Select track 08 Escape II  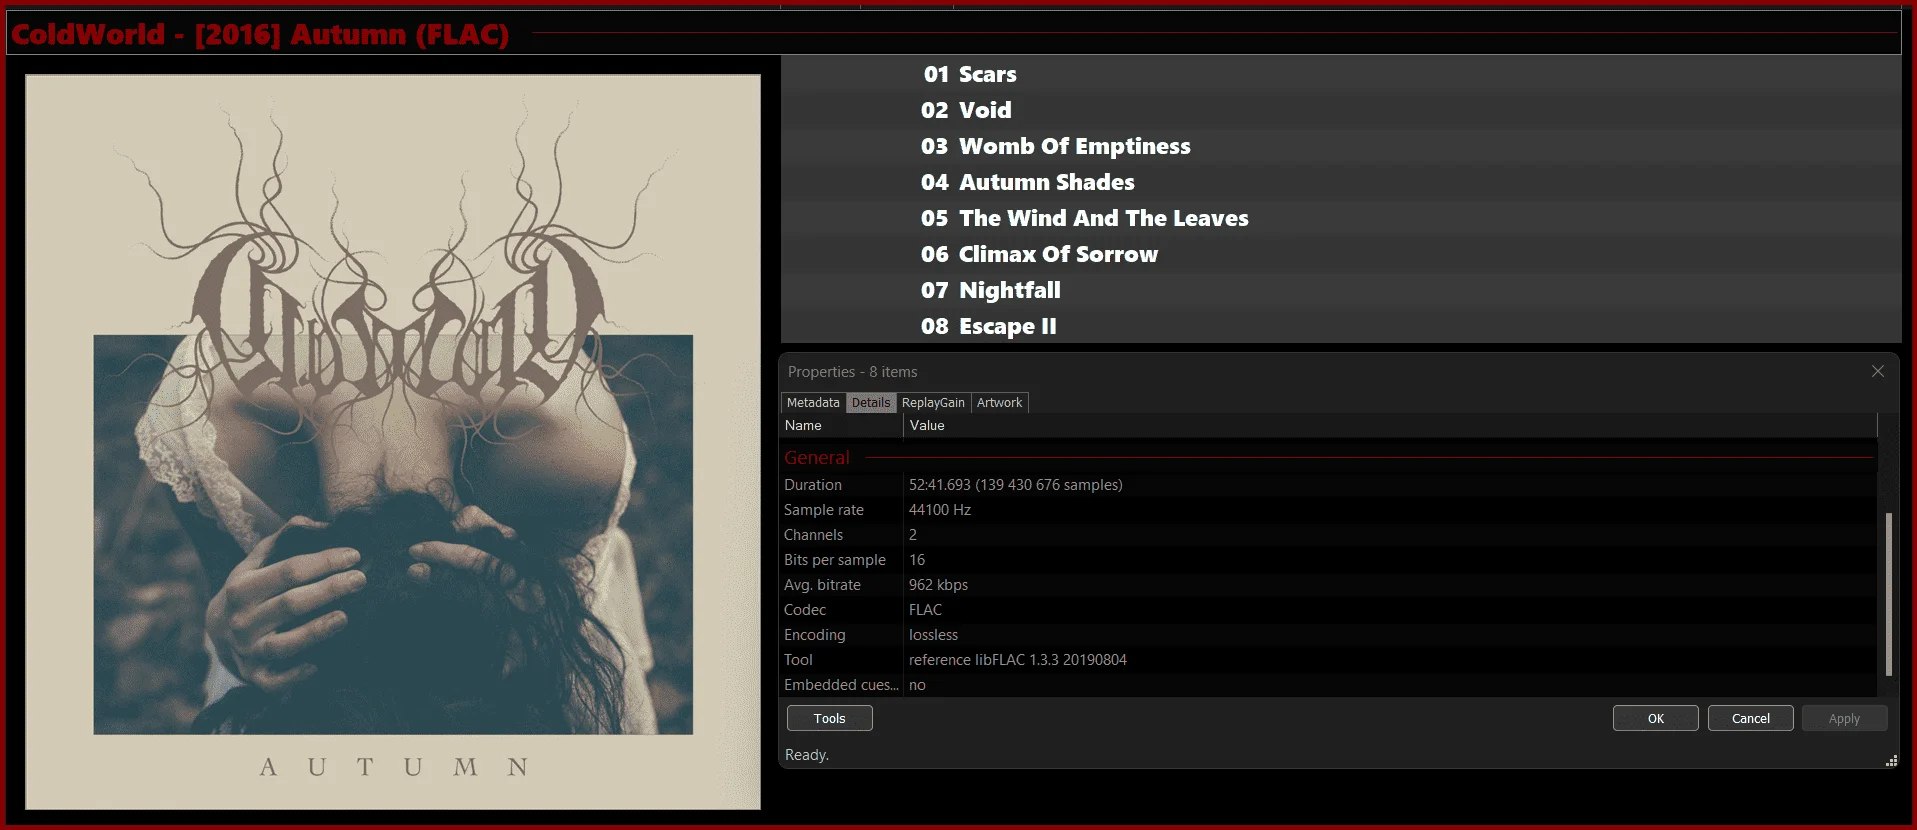click(1341, 326)
